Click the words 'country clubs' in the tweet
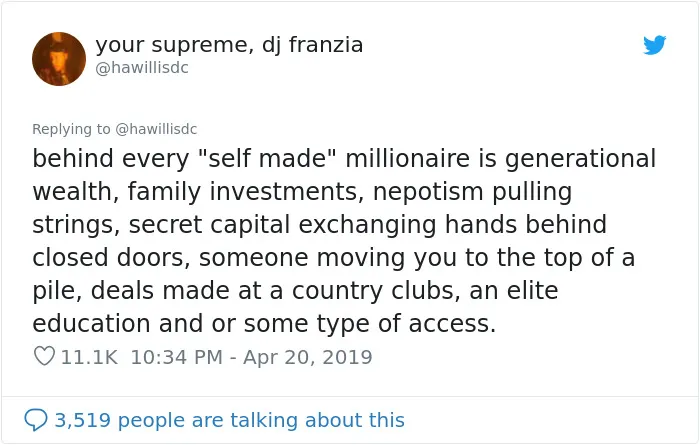Image resolution: width=700 pixels, height=445 pixels. coord(376,291)
